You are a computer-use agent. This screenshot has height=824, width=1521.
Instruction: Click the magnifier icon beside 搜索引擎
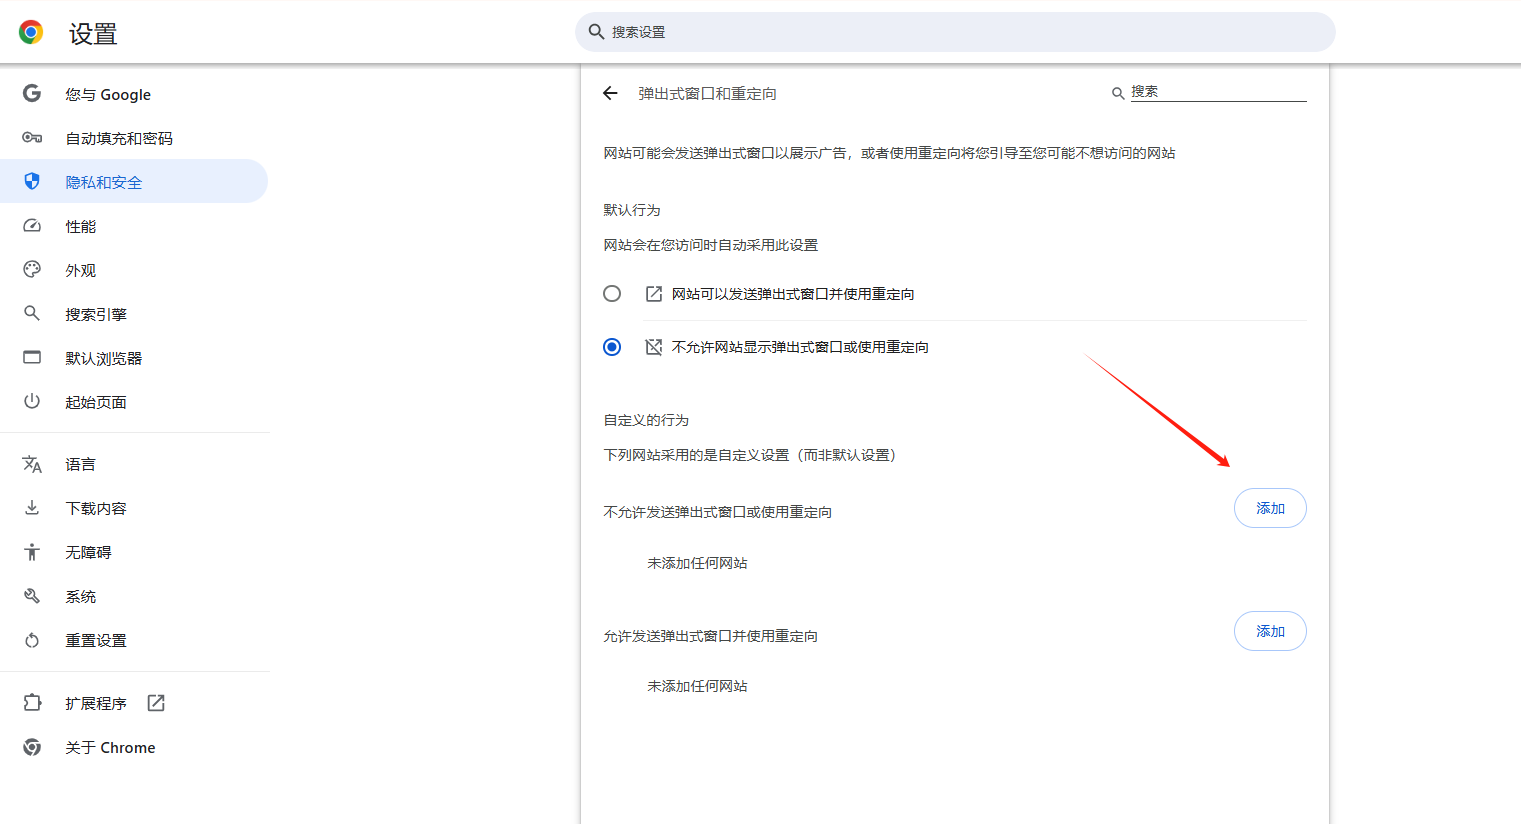(32, 313)
